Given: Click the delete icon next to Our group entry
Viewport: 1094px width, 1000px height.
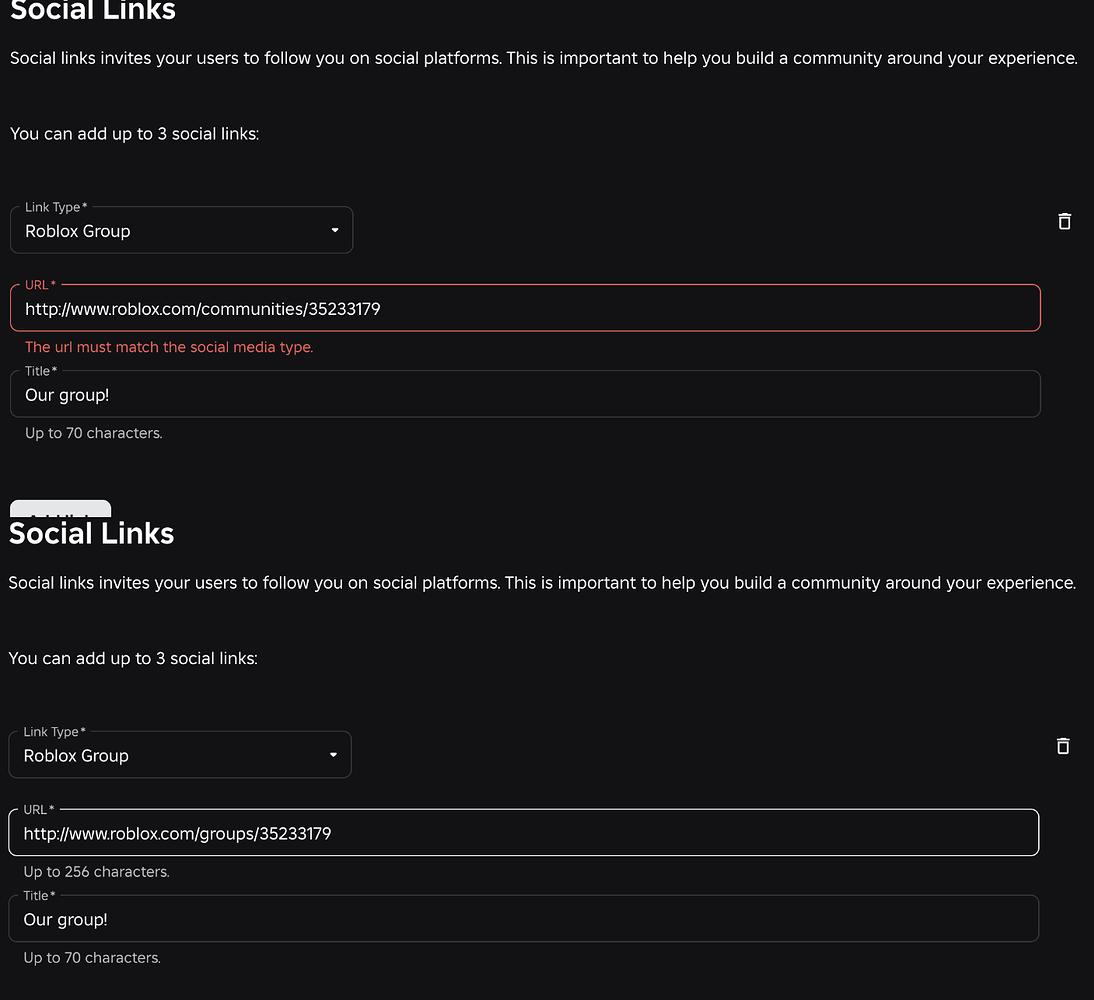Looking at the screenshot, I should tap(1064, 221).
